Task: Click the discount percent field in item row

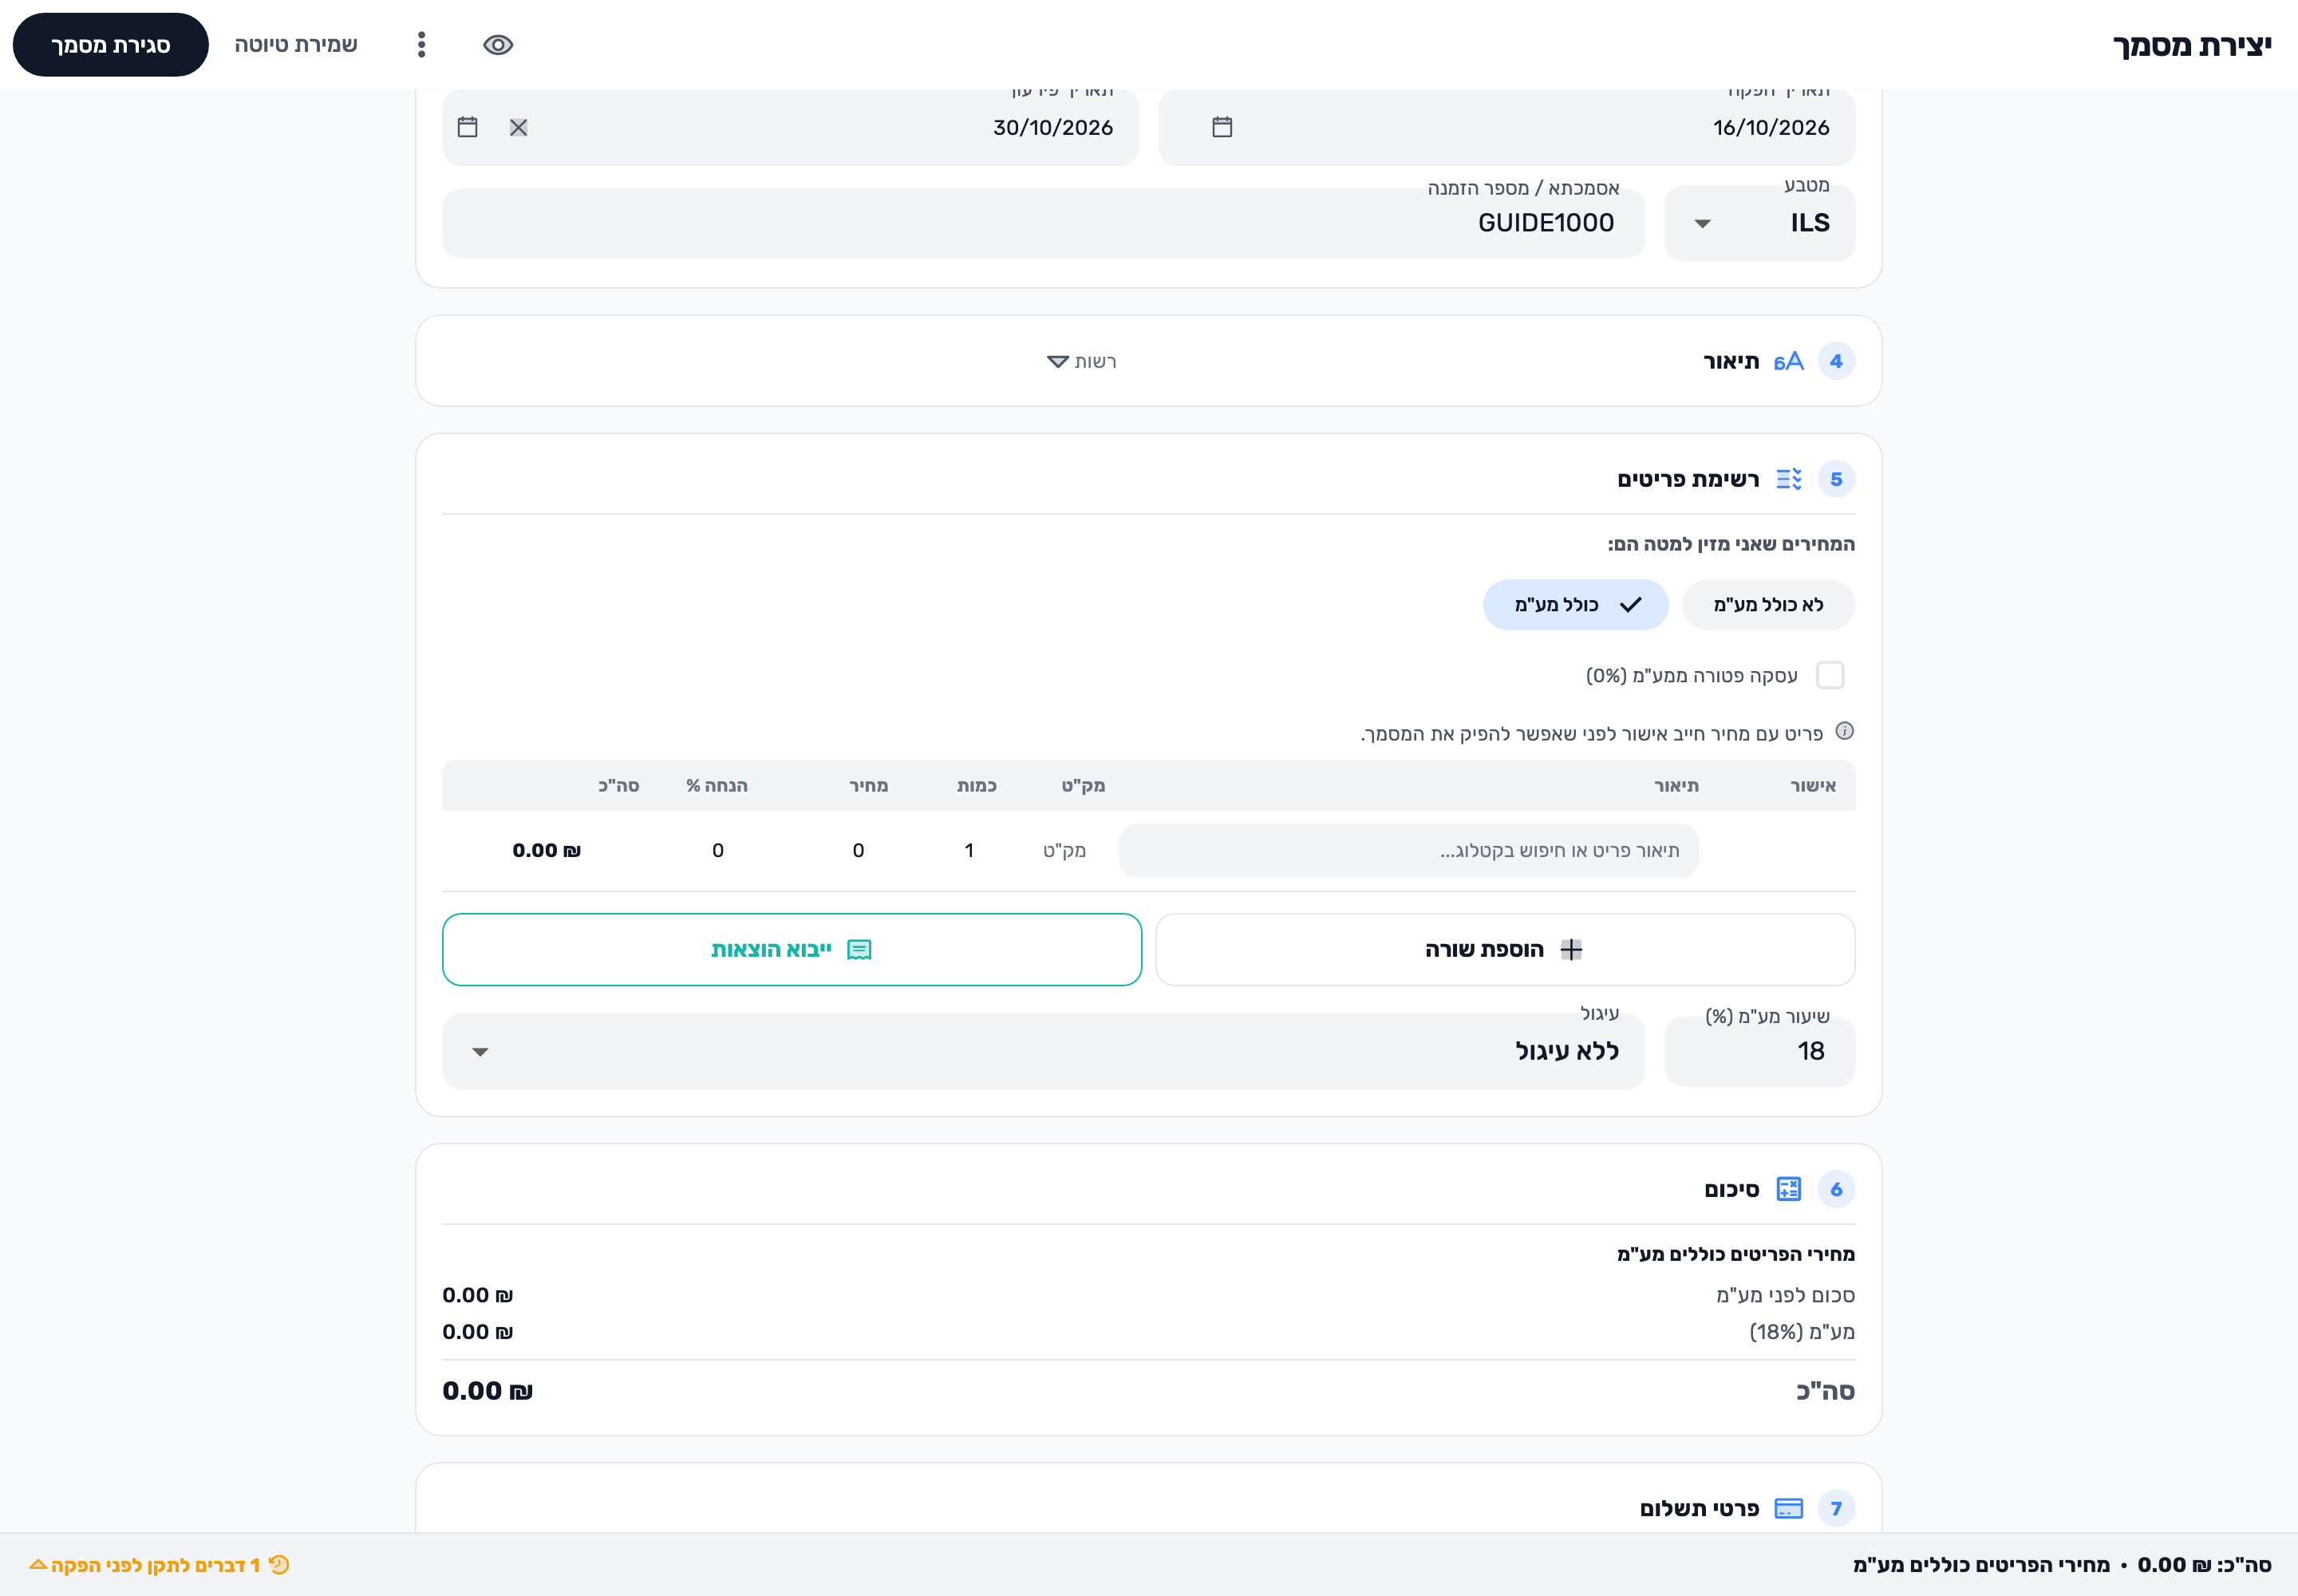Action: click(718, 850)
